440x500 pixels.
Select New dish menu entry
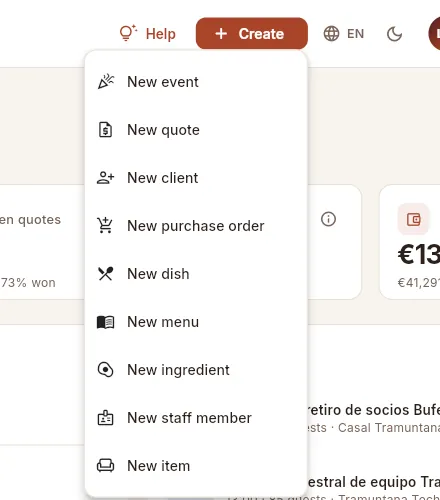(196, 274)
